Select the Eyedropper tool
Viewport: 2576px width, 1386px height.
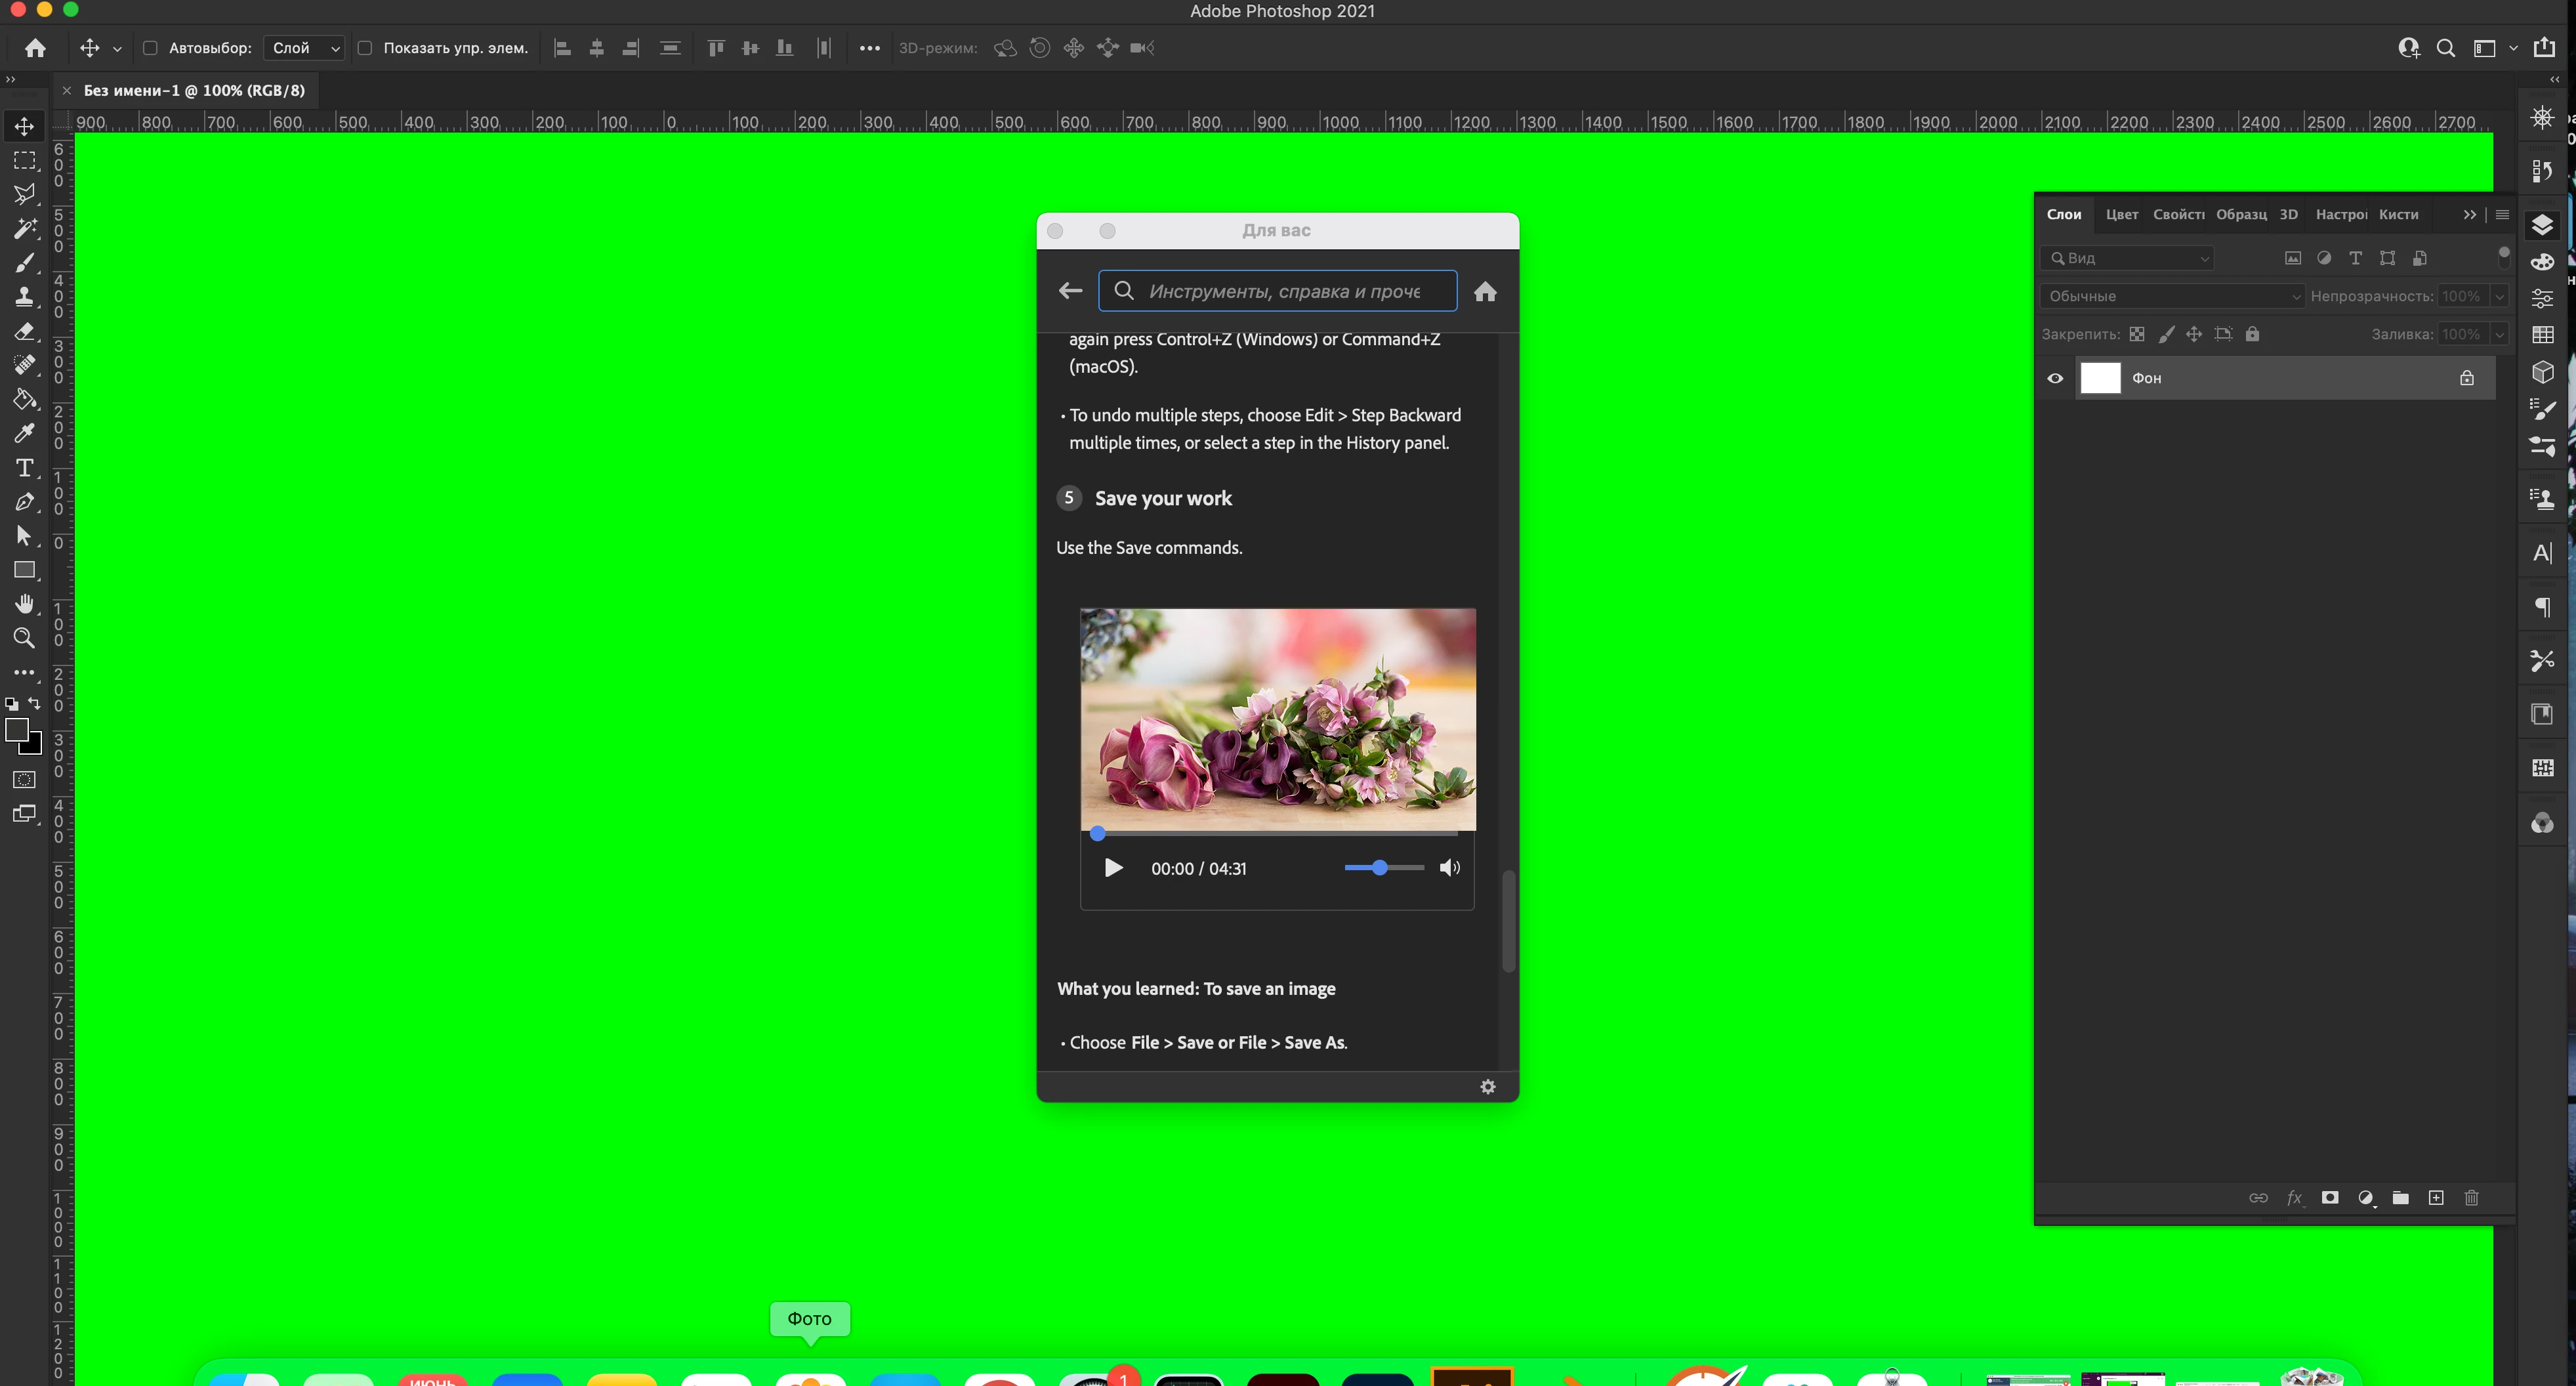click(24, 433)
